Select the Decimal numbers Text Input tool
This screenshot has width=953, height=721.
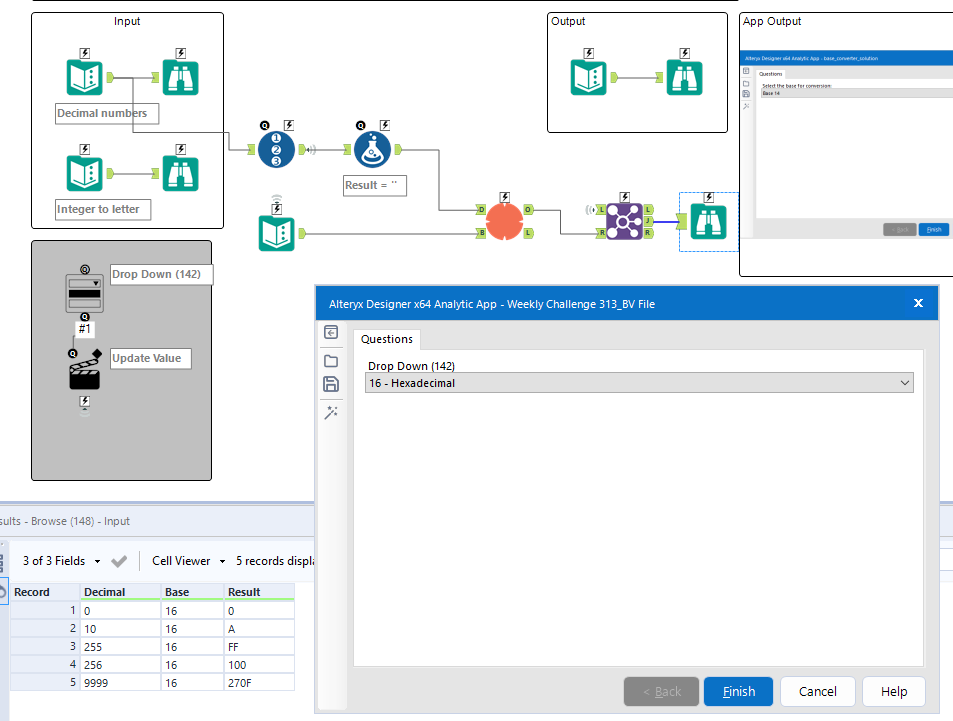[84, 77]
